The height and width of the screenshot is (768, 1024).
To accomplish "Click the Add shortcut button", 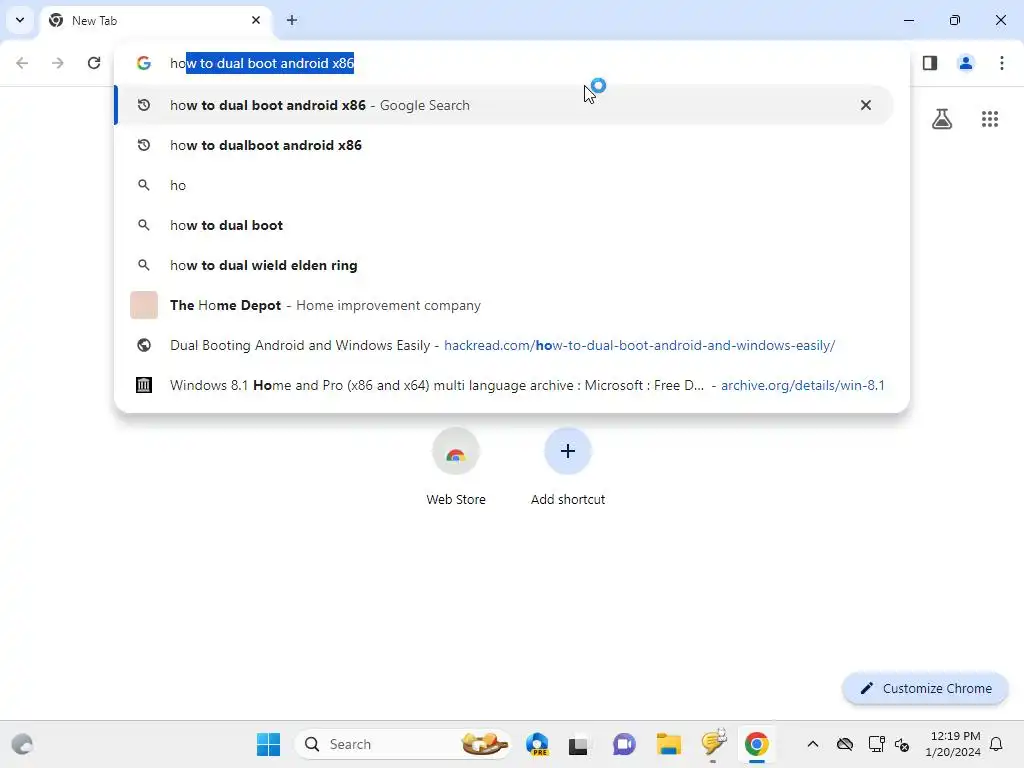I will click(568, 467).
